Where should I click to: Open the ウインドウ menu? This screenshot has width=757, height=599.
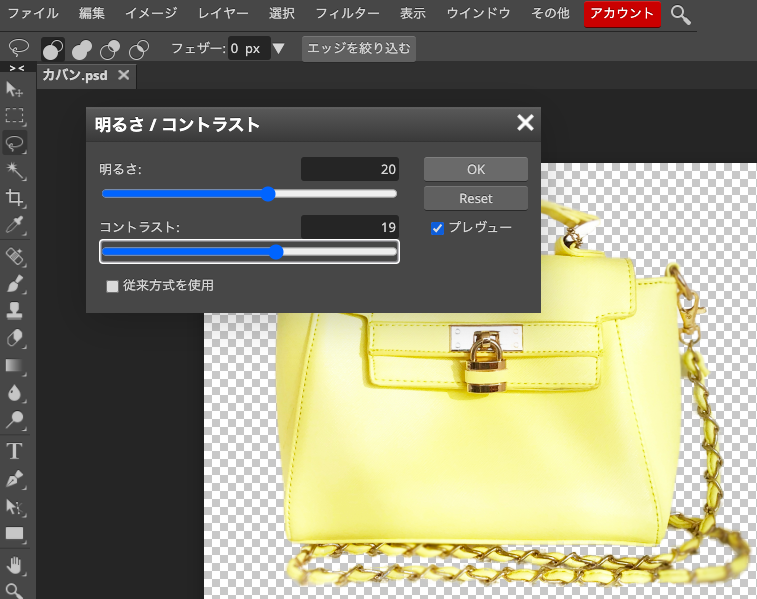(x=478, y=14)
